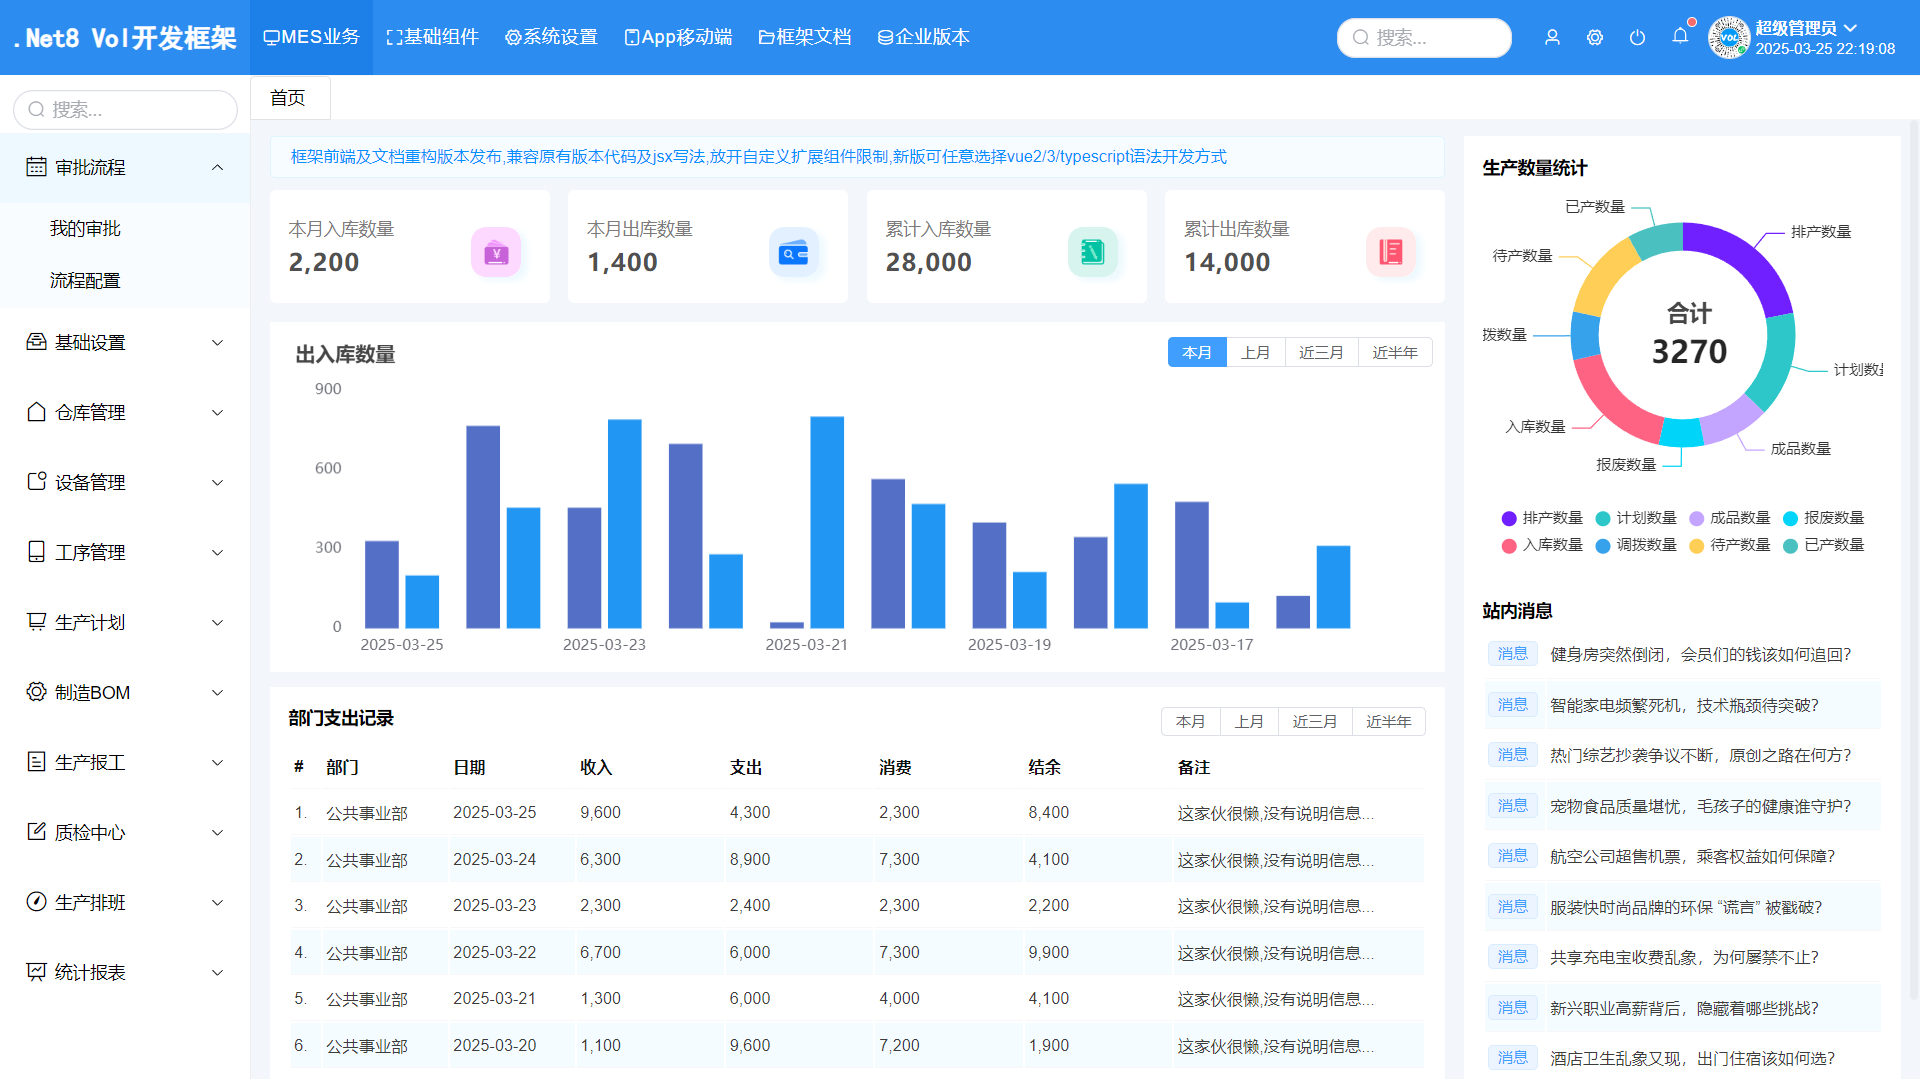Open settings gear icon in top bar
1920x1079 pixels.
(1595, 37)
